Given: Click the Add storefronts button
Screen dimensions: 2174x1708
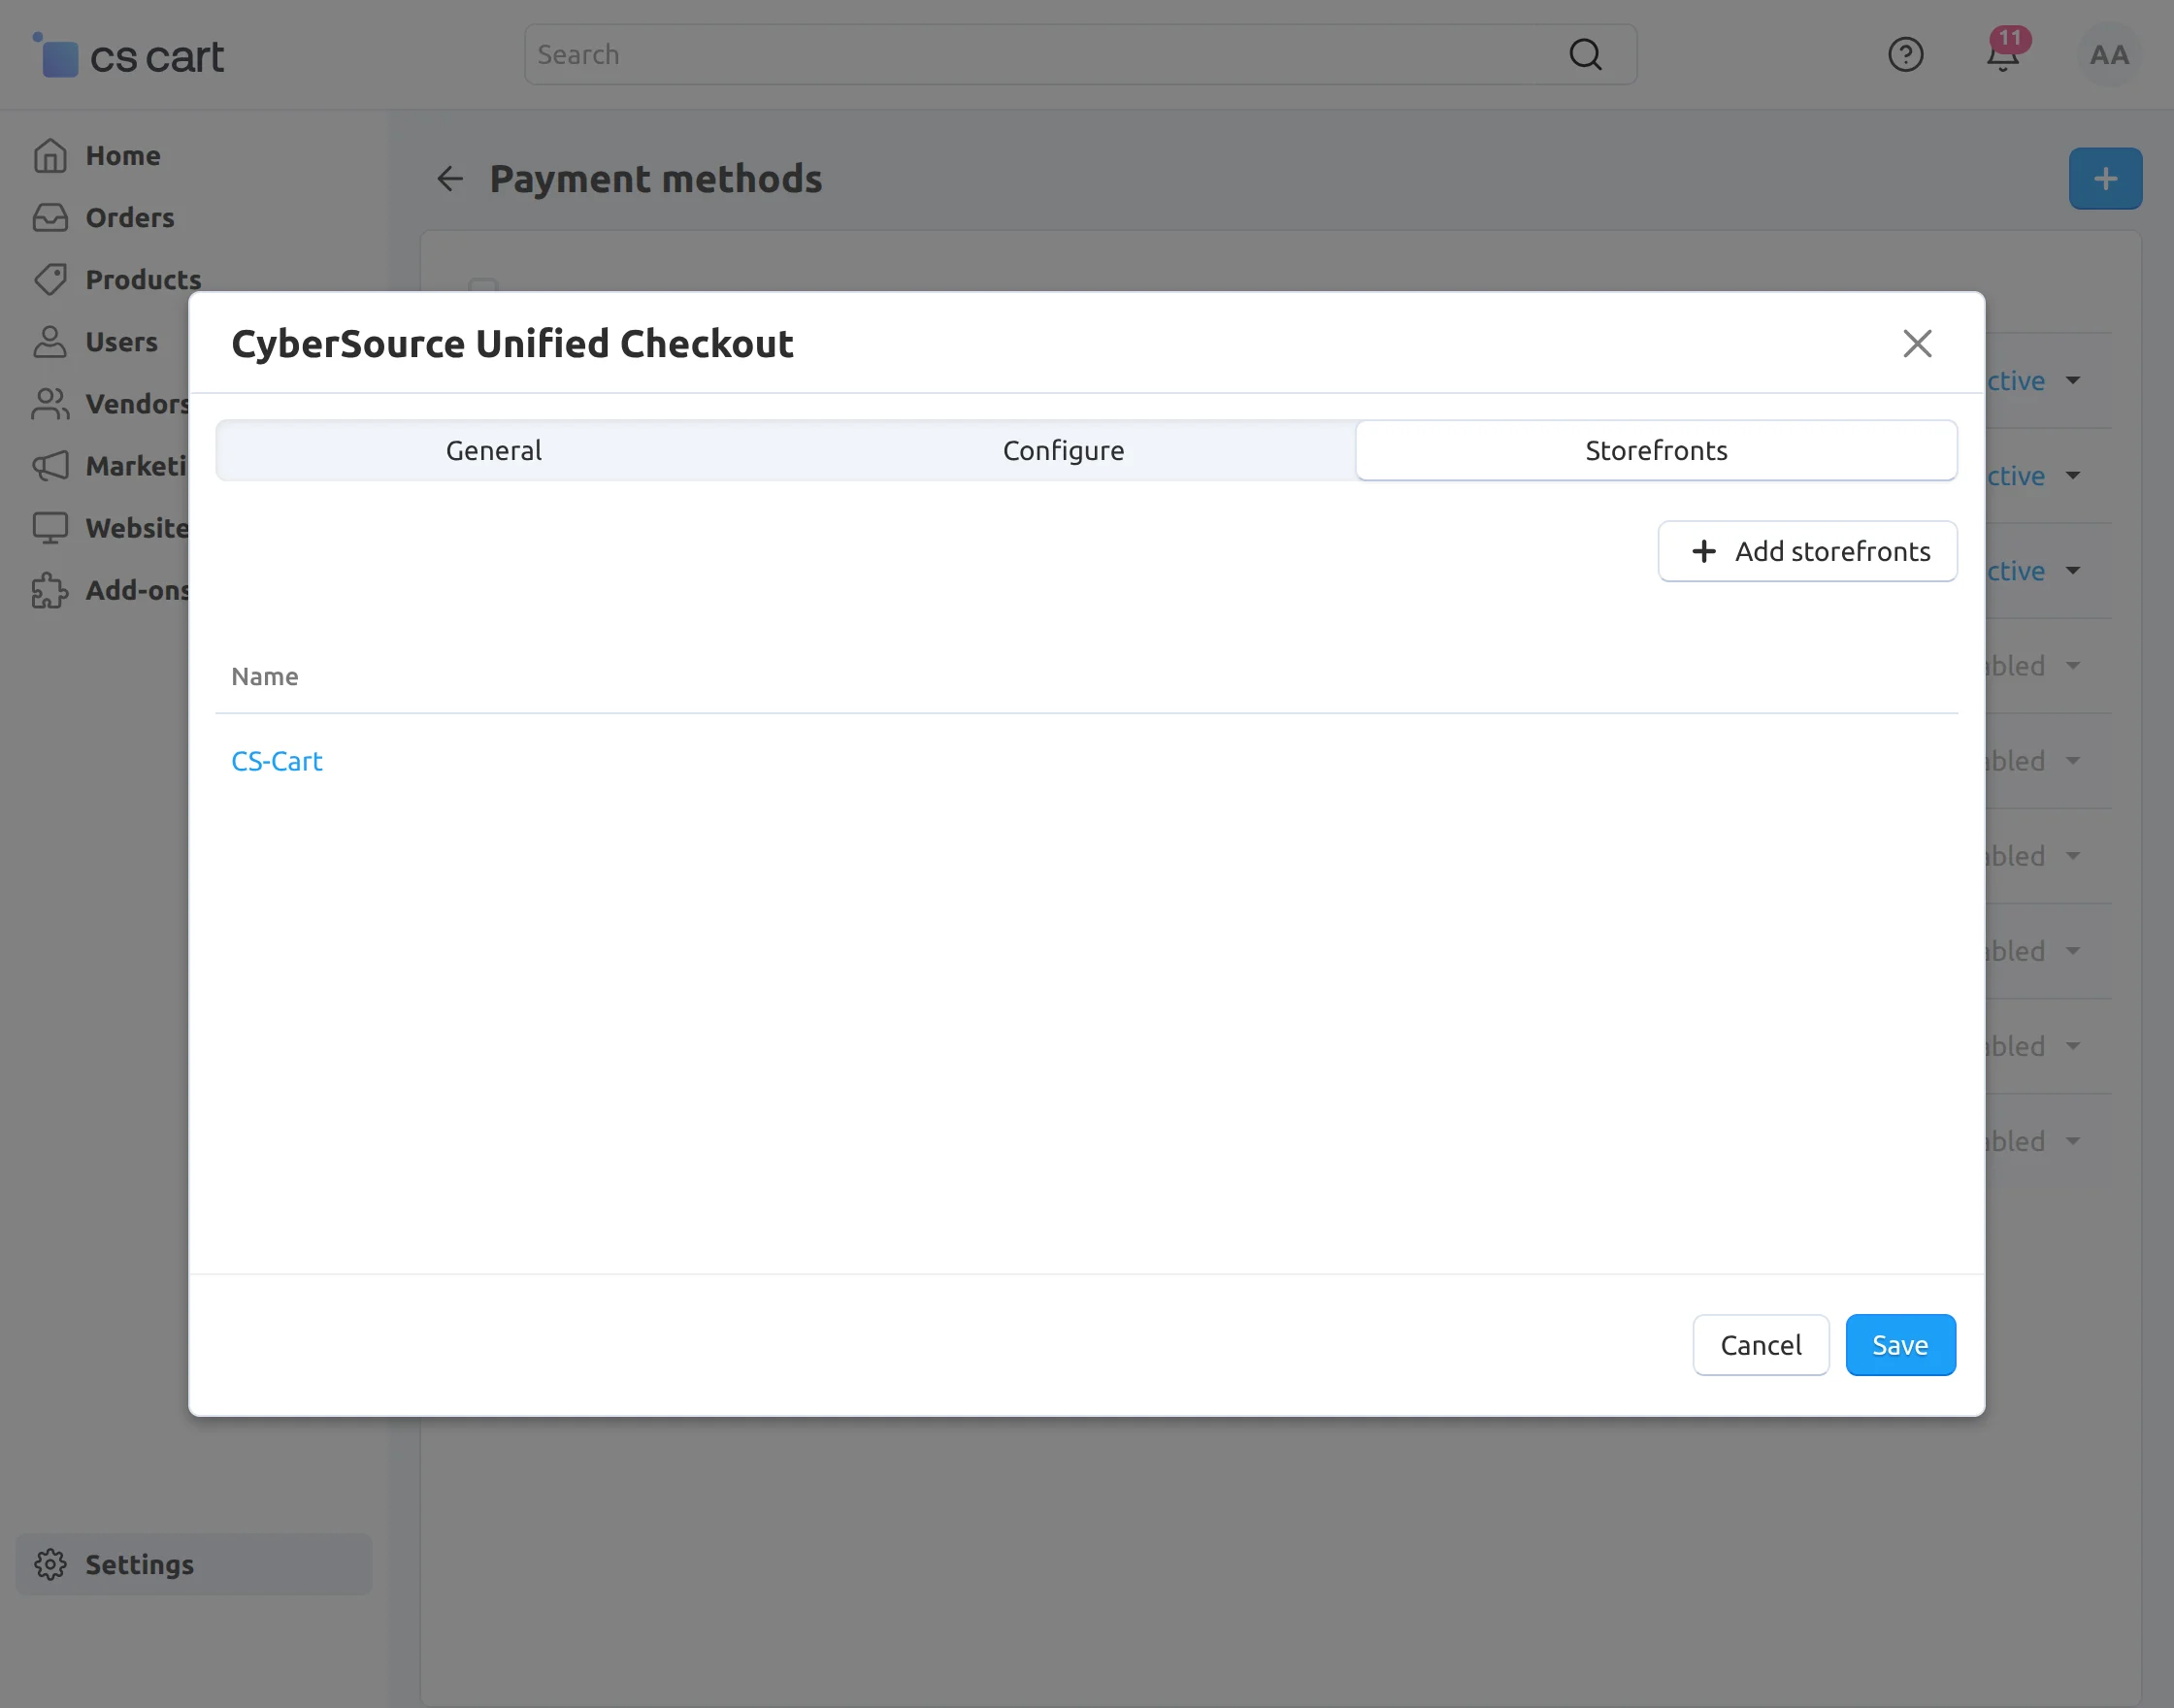Looking at the screenshot, I should pos(1807,552).
